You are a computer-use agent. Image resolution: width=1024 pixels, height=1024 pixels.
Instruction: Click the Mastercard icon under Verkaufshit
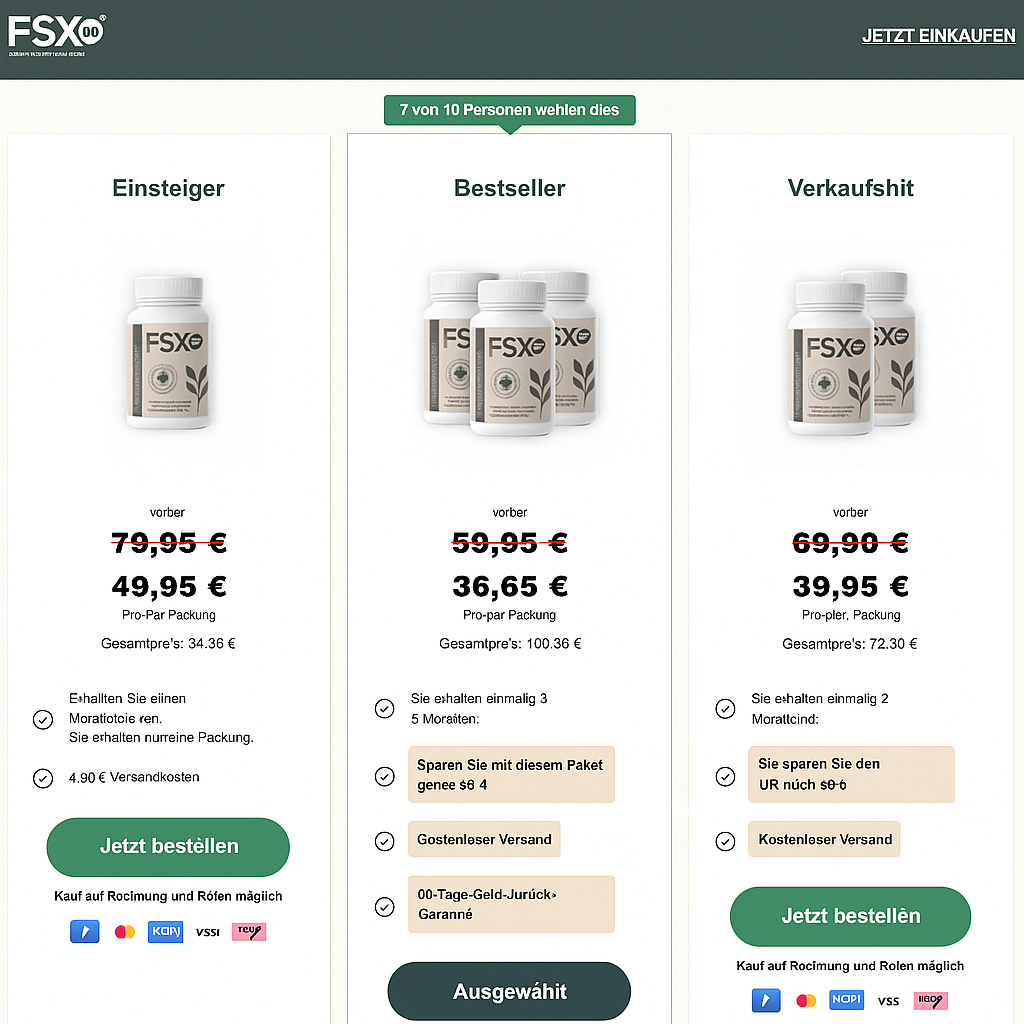coord(806,1000)
